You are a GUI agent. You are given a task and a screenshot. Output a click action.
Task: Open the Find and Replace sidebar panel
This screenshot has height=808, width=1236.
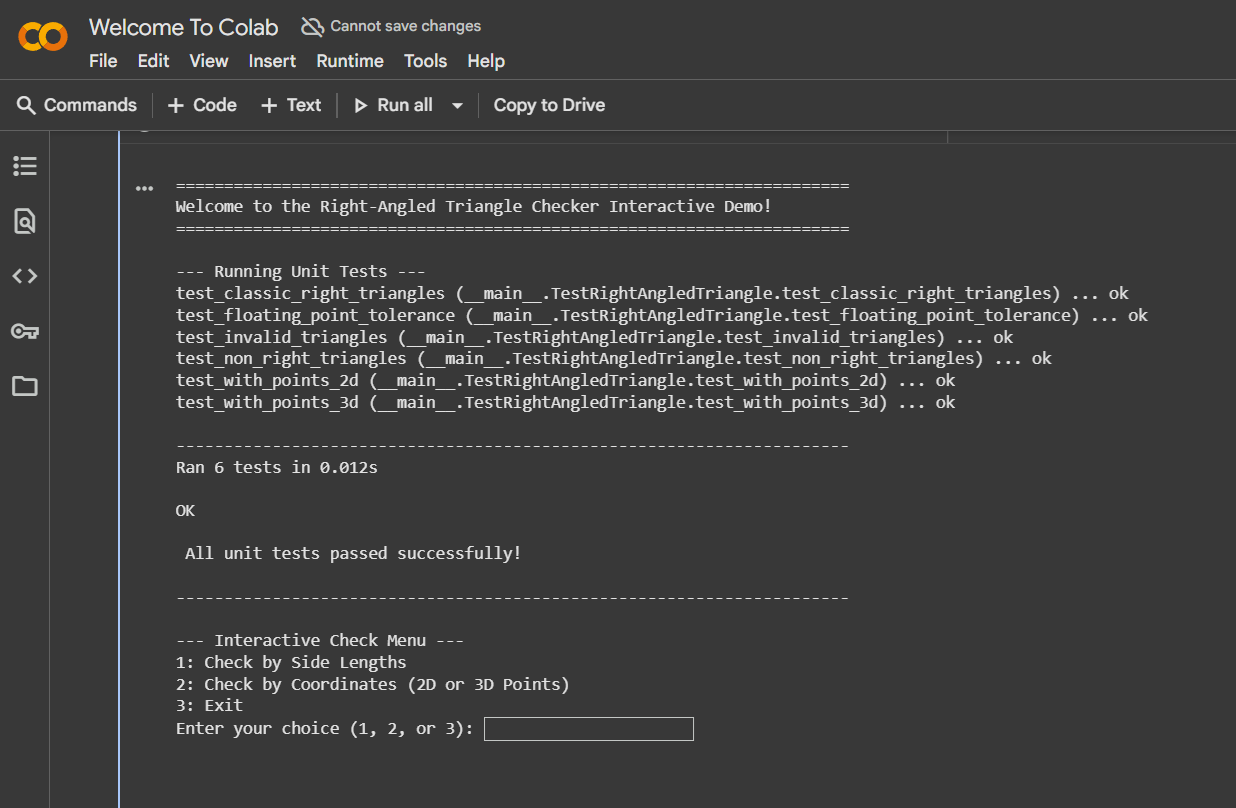(25, 221)
